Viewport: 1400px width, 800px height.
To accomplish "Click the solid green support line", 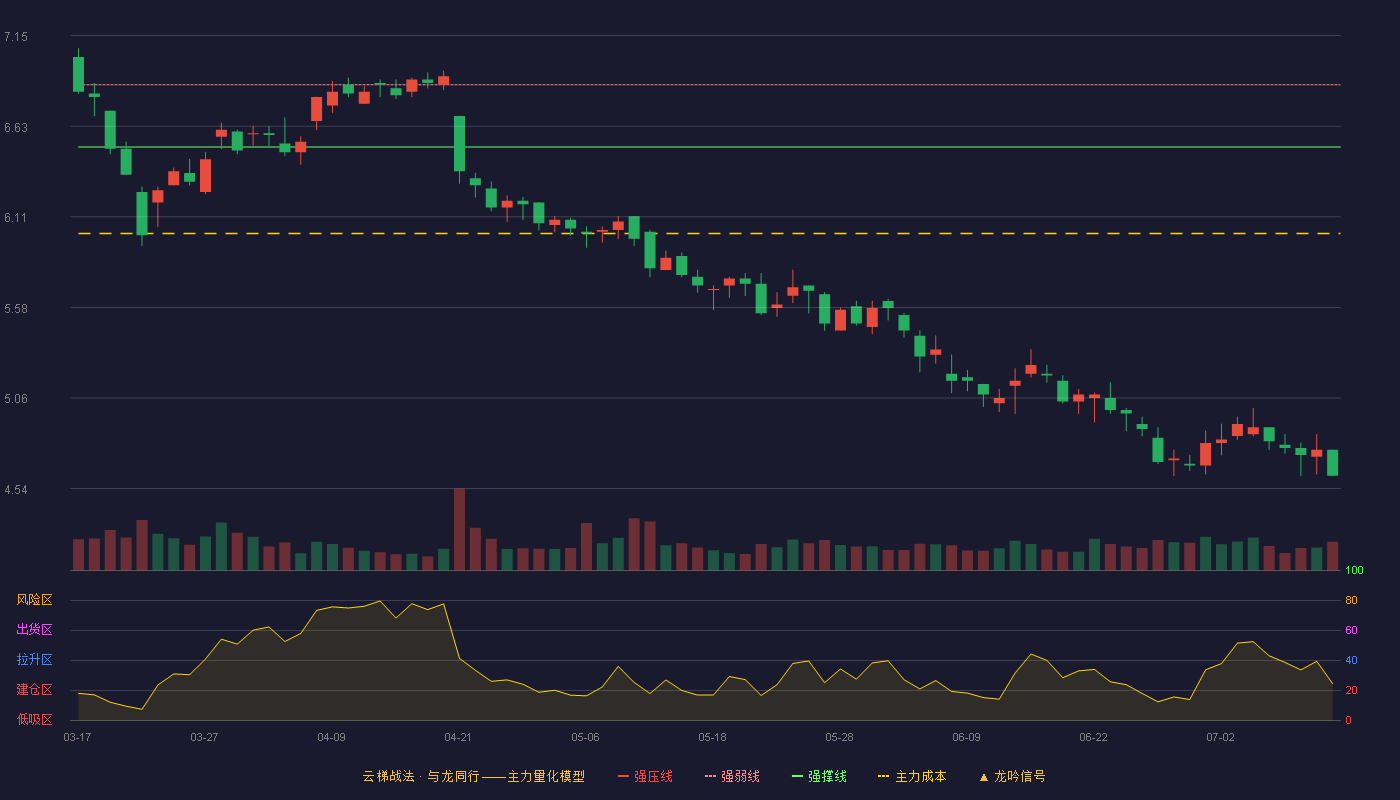I will click(709, 147).
